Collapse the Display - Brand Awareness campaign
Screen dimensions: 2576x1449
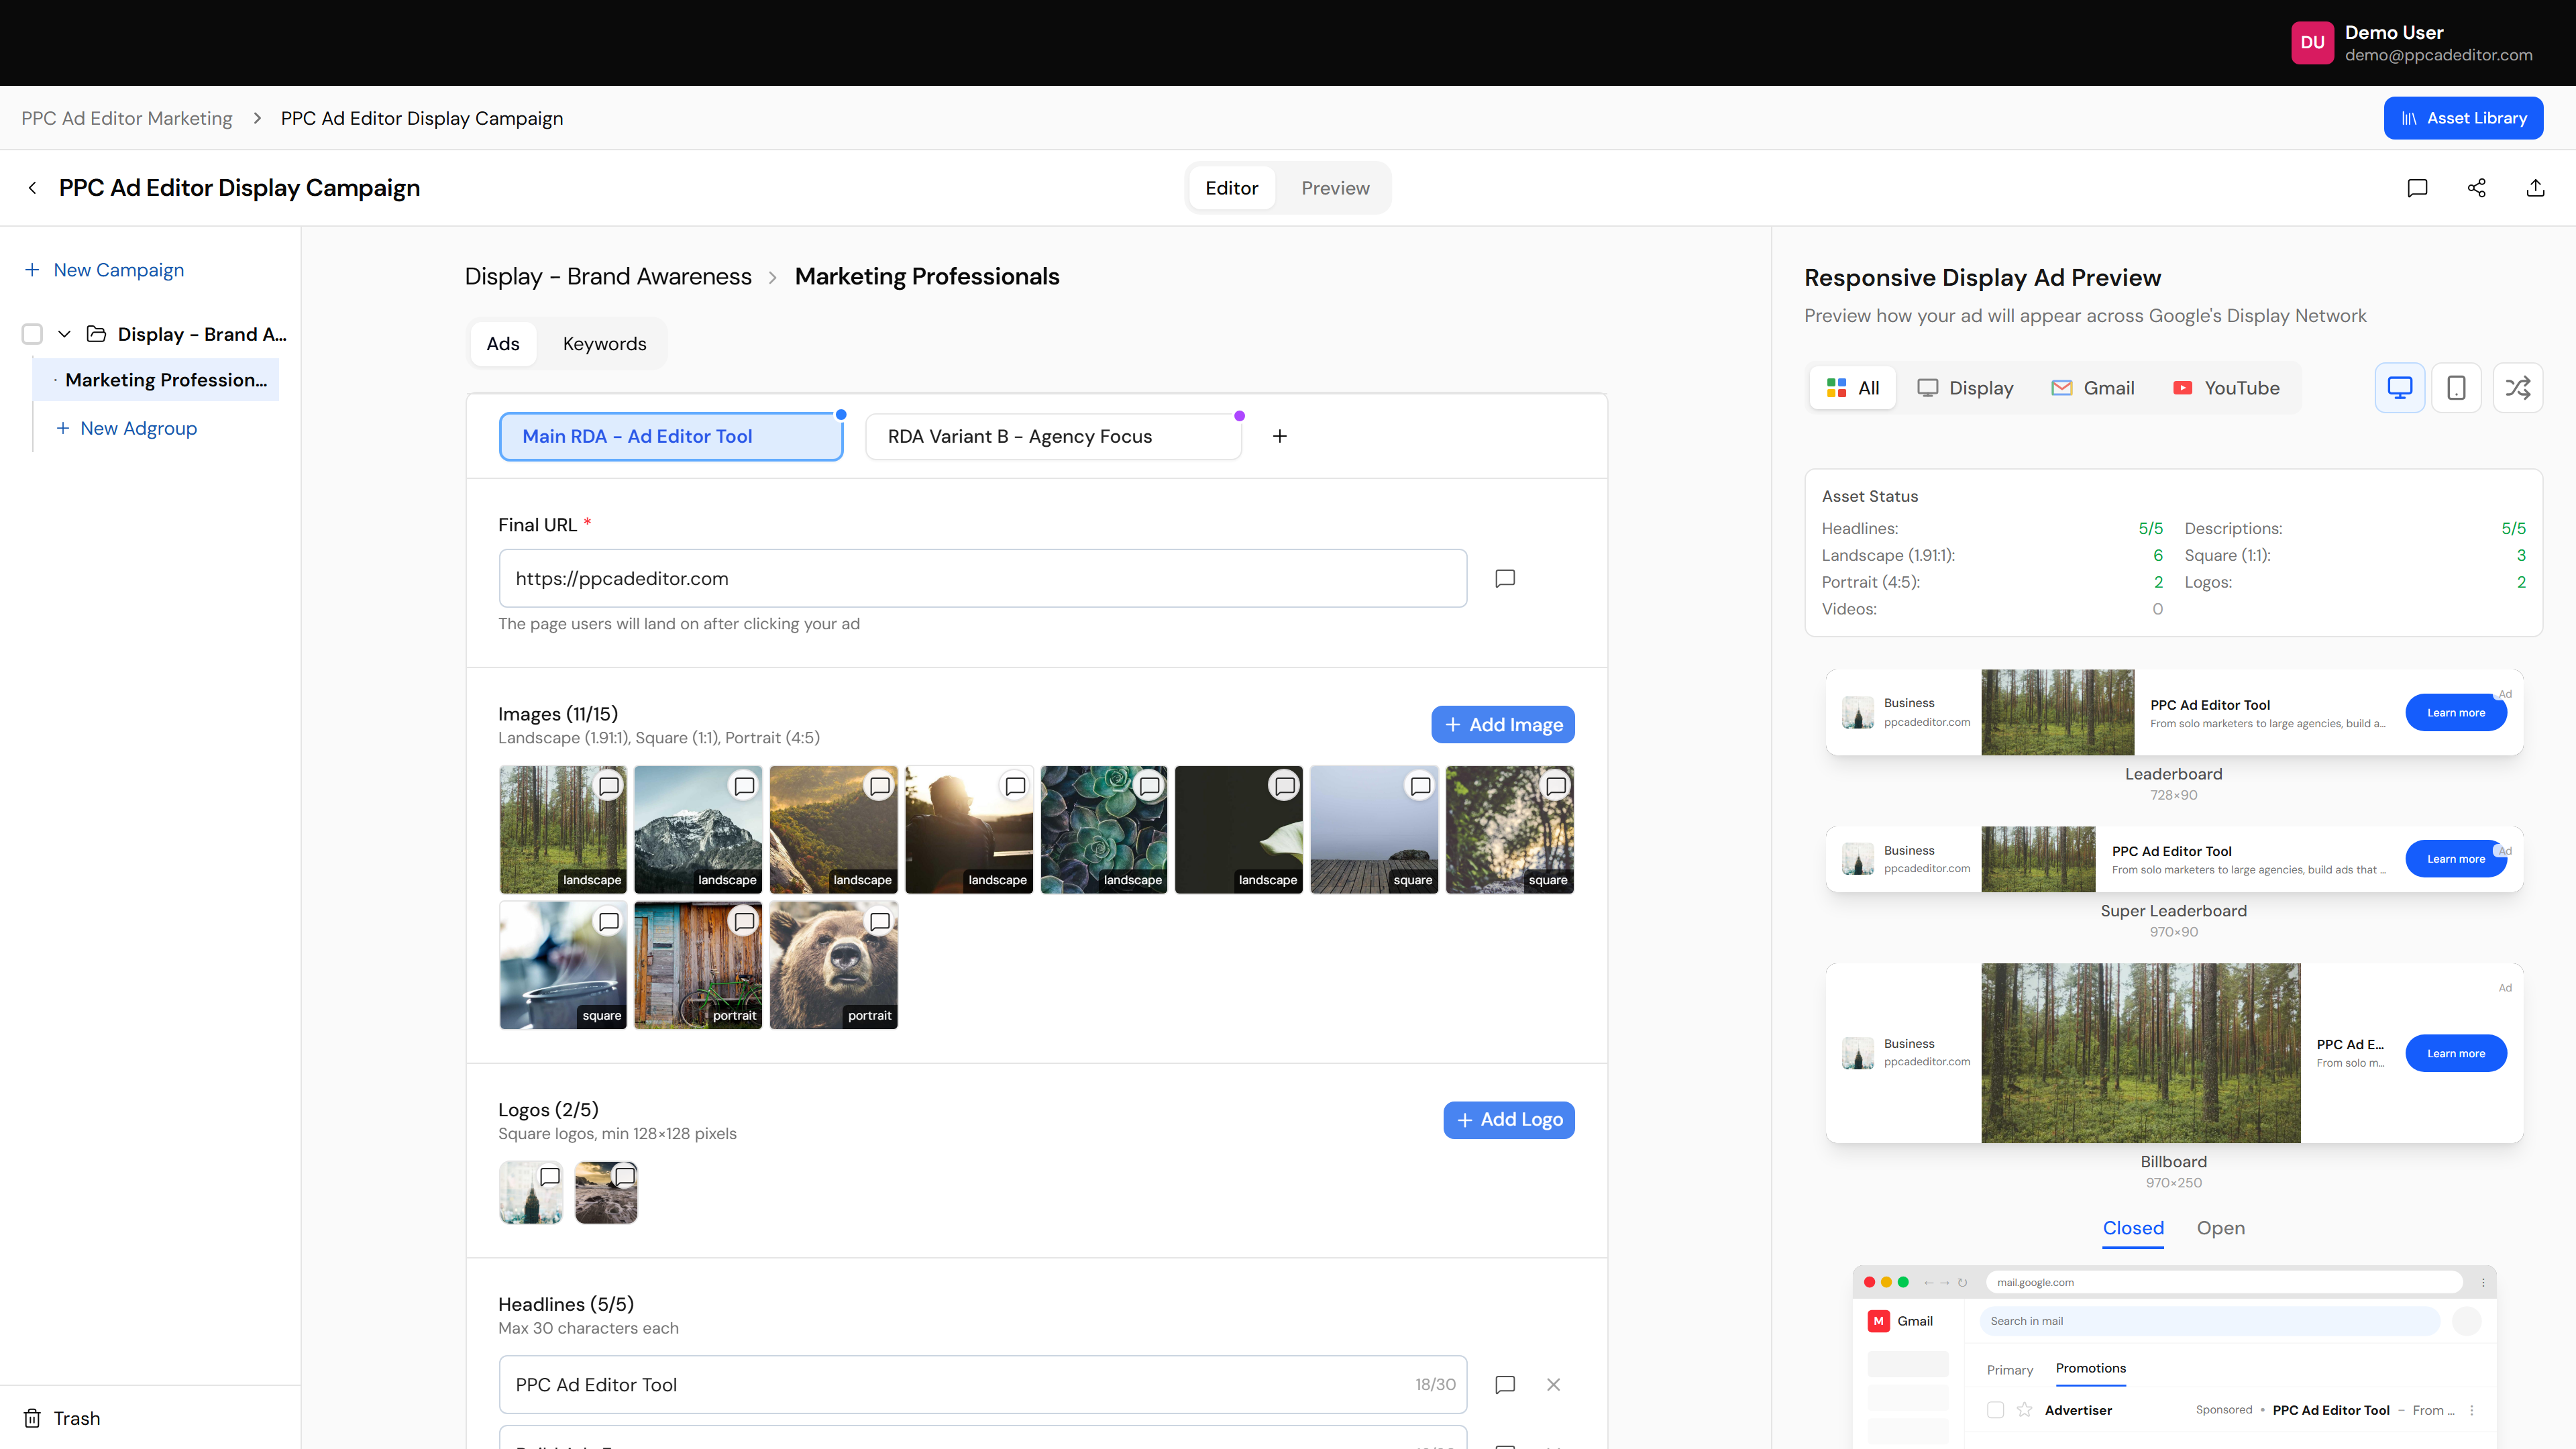[64, 334]
